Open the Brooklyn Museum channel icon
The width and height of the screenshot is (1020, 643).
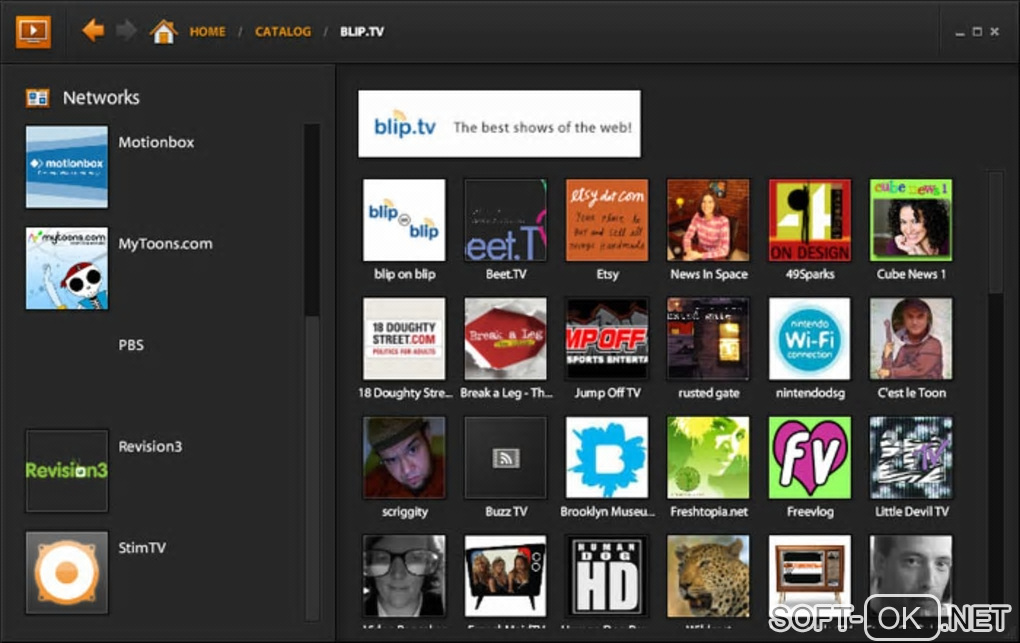(607, 458)
